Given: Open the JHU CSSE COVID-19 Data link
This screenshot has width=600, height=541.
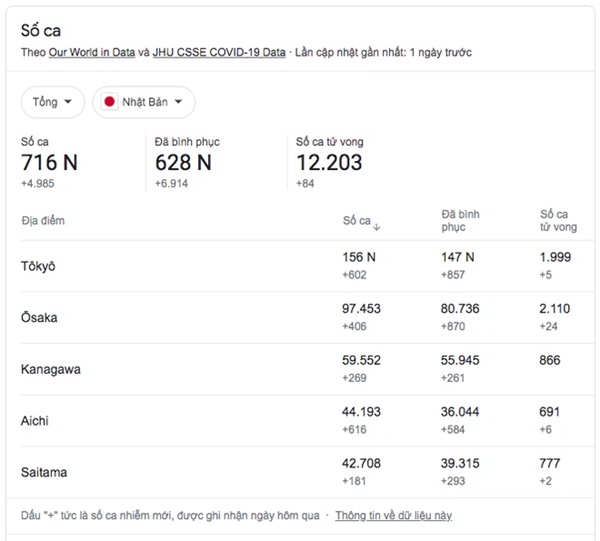Looking at the screenshot, I should (219, 52).
